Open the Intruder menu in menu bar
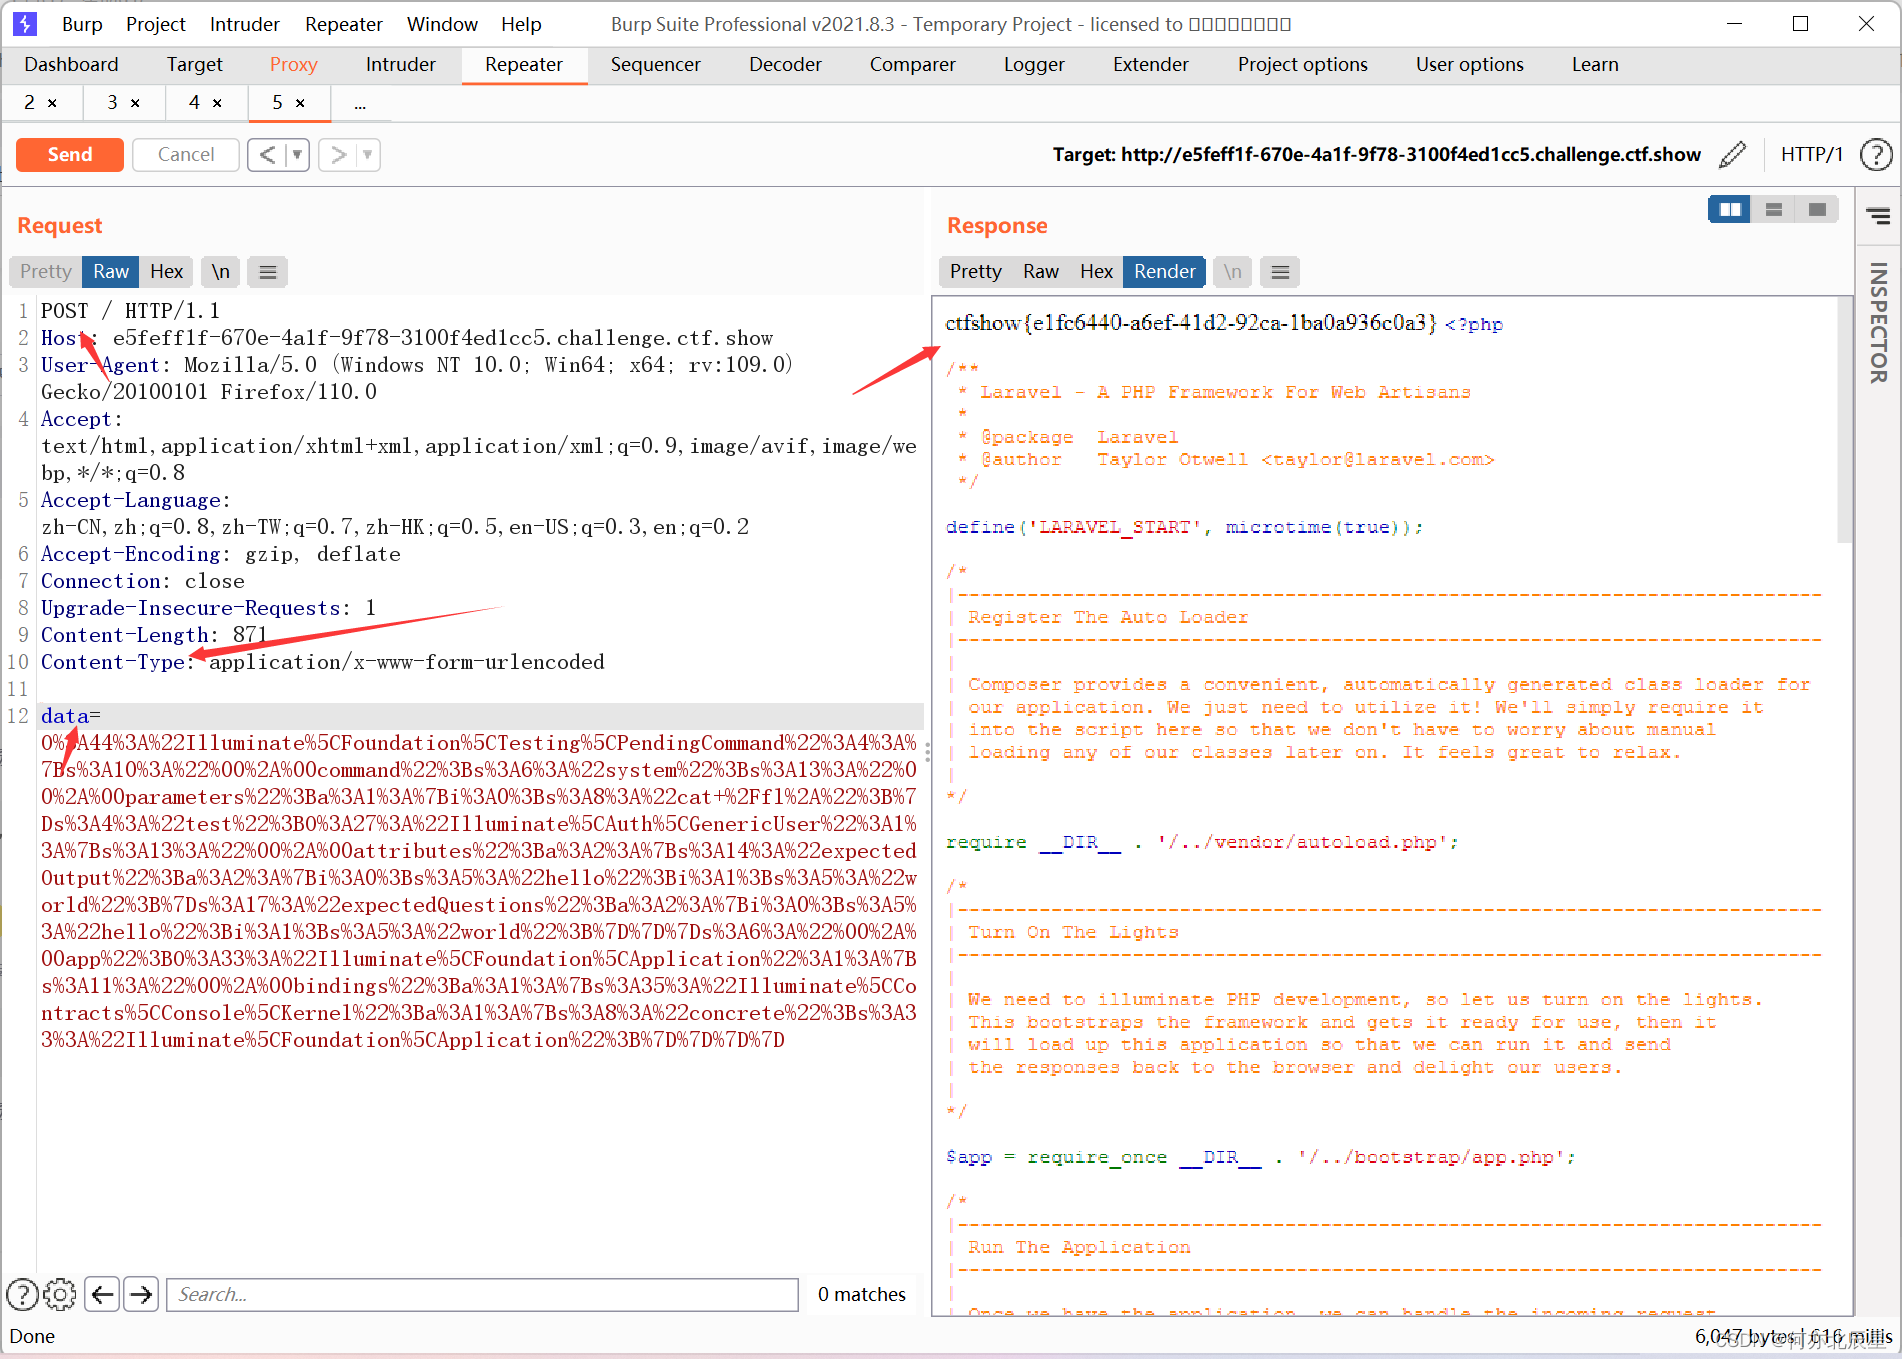This screenshot has height=1359, width=1902. click(245, 24)
